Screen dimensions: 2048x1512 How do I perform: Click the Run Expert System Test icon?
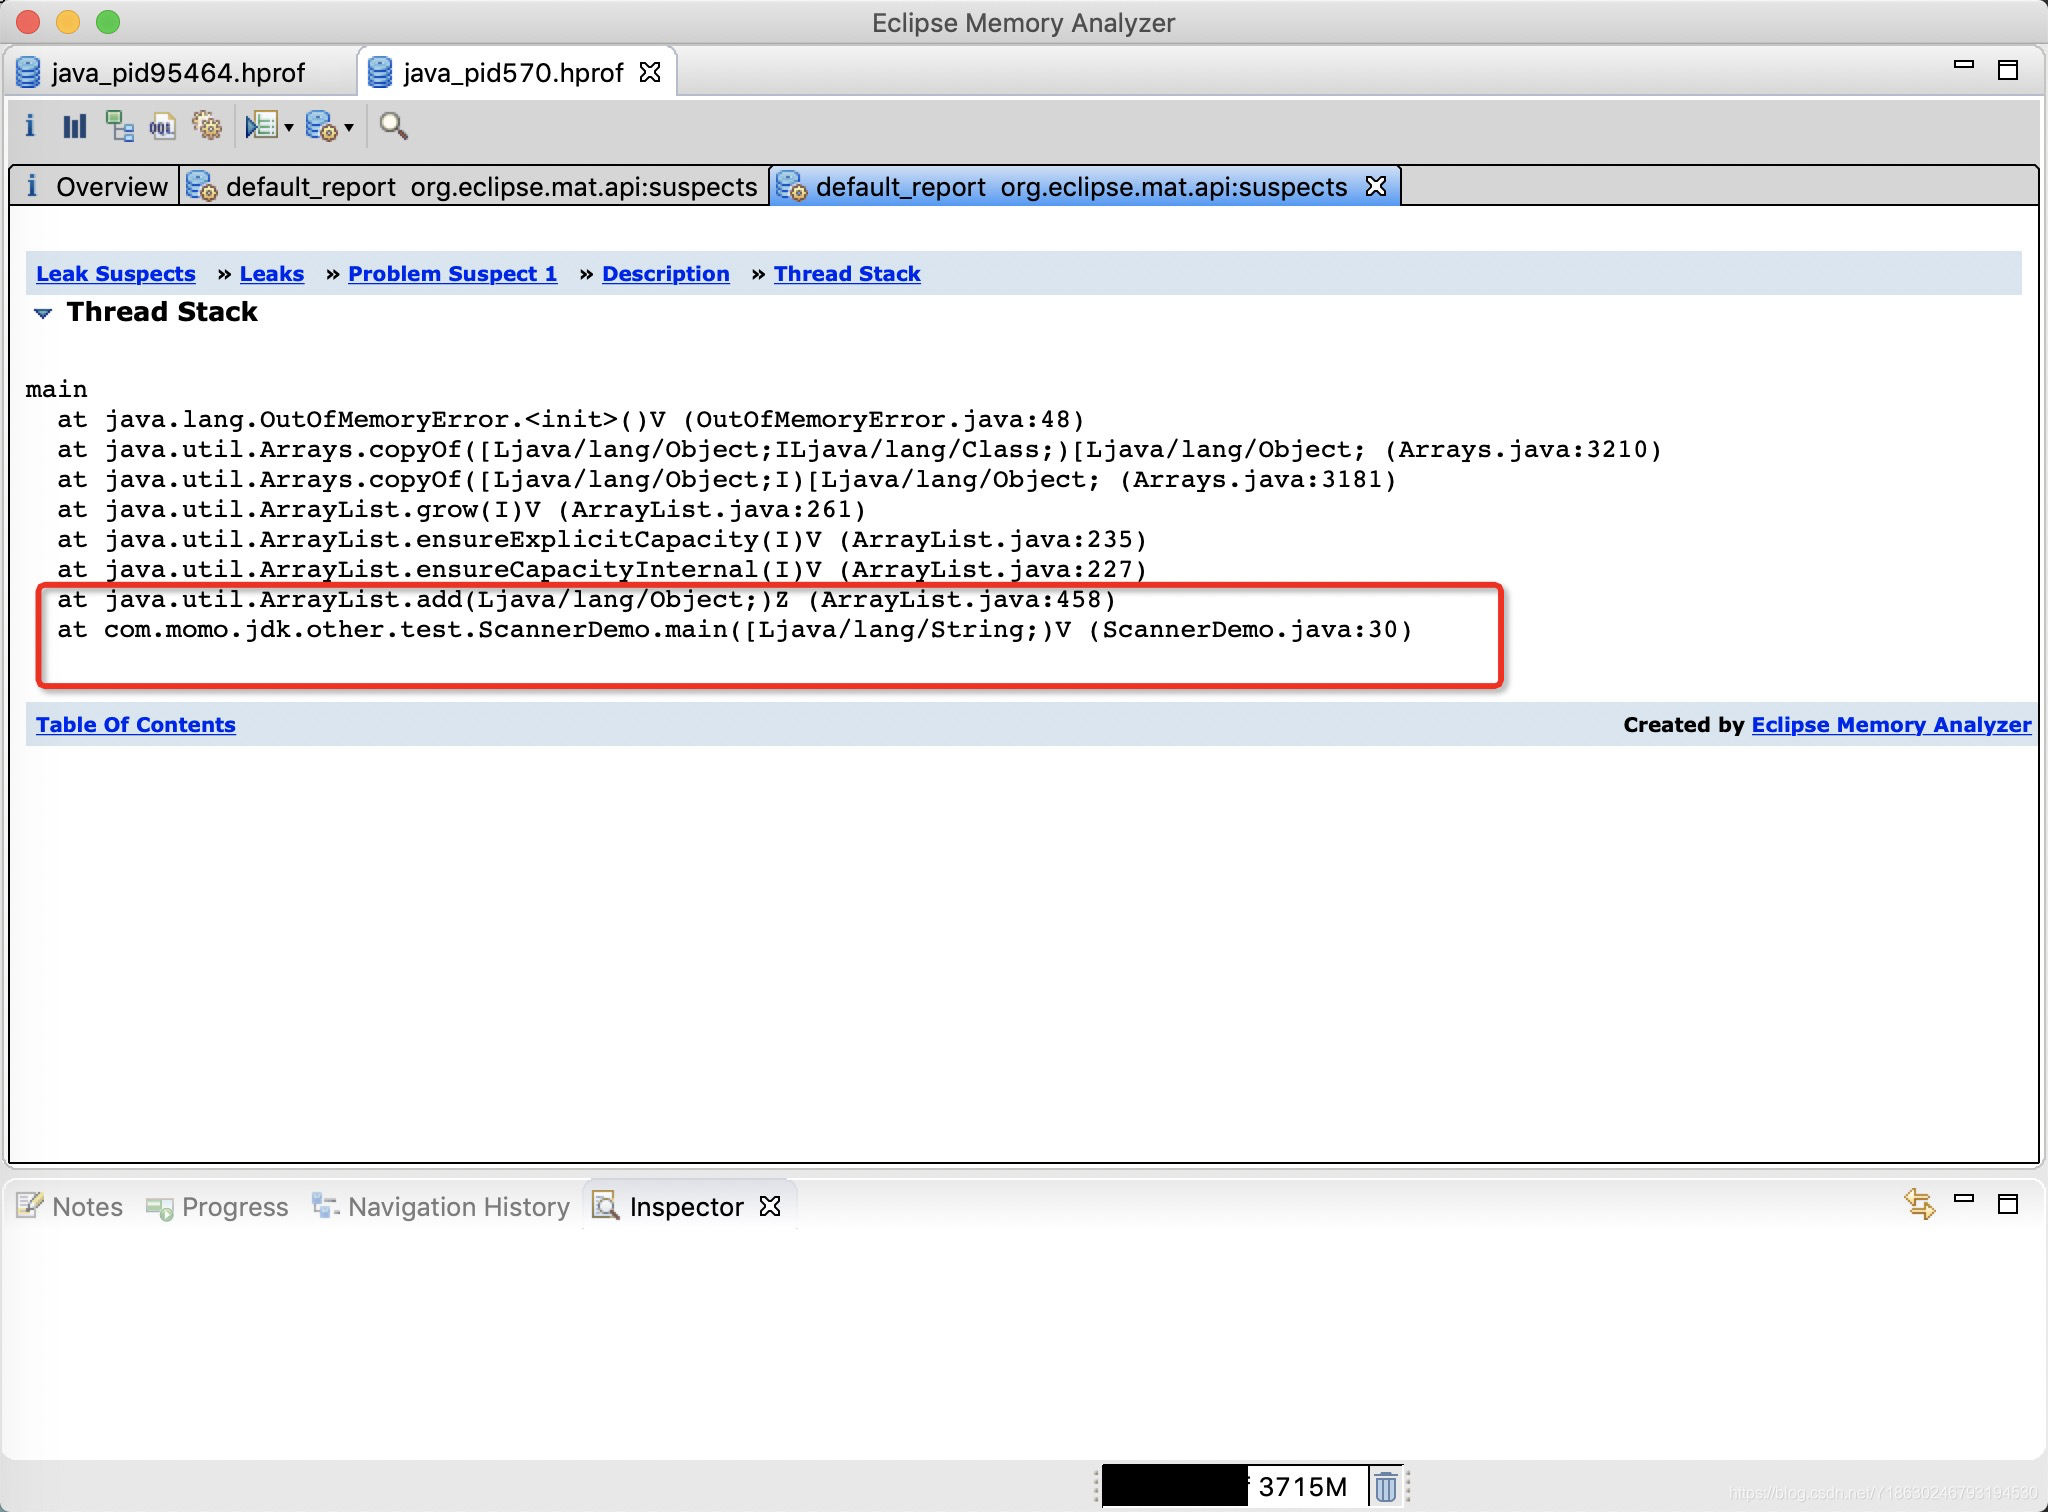(x=261, y=126)
